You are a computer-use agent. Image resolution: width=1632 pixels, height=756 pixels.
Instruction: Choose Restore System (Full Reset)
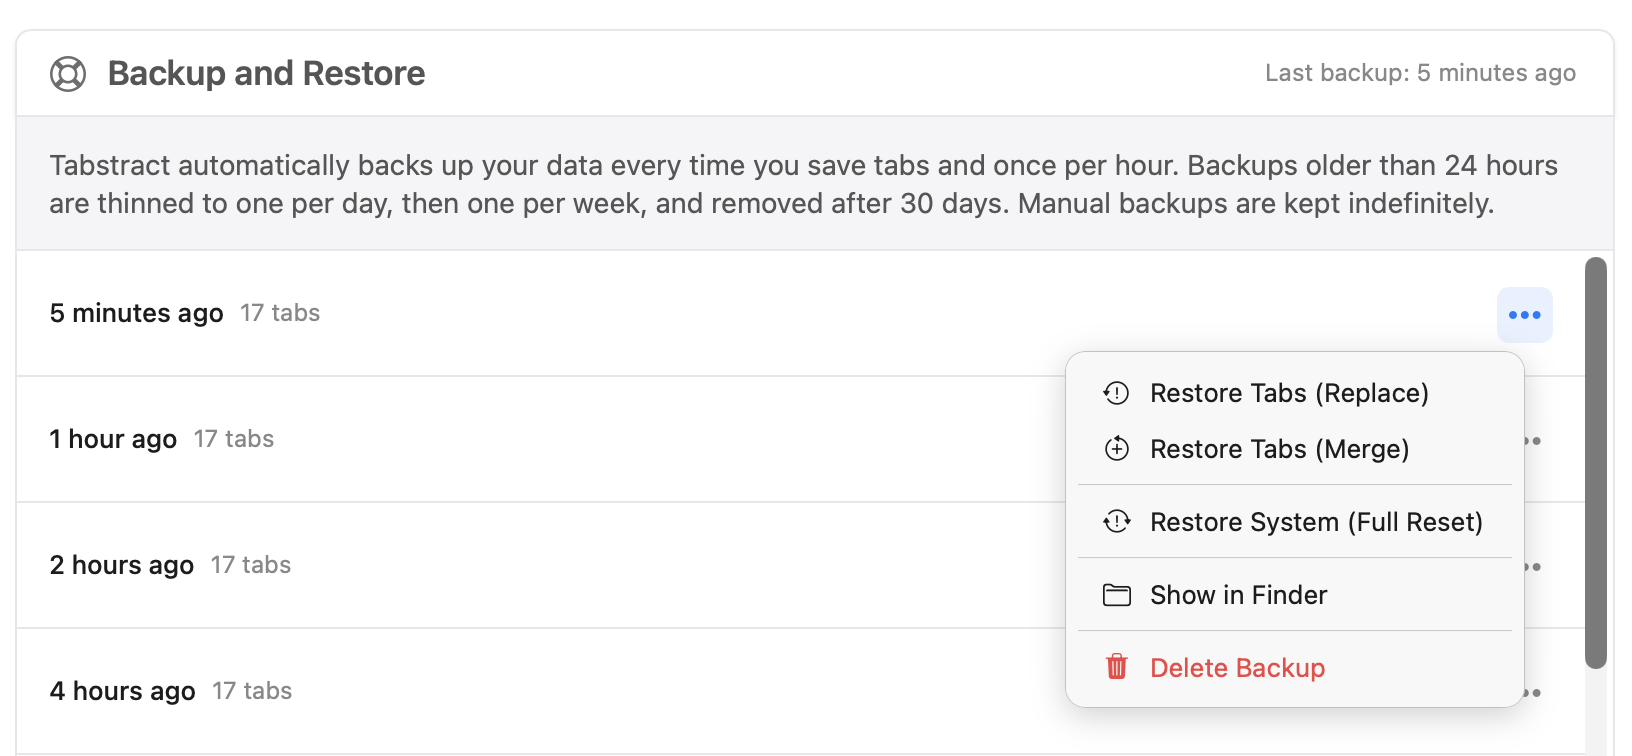(x=1317, y=521)
